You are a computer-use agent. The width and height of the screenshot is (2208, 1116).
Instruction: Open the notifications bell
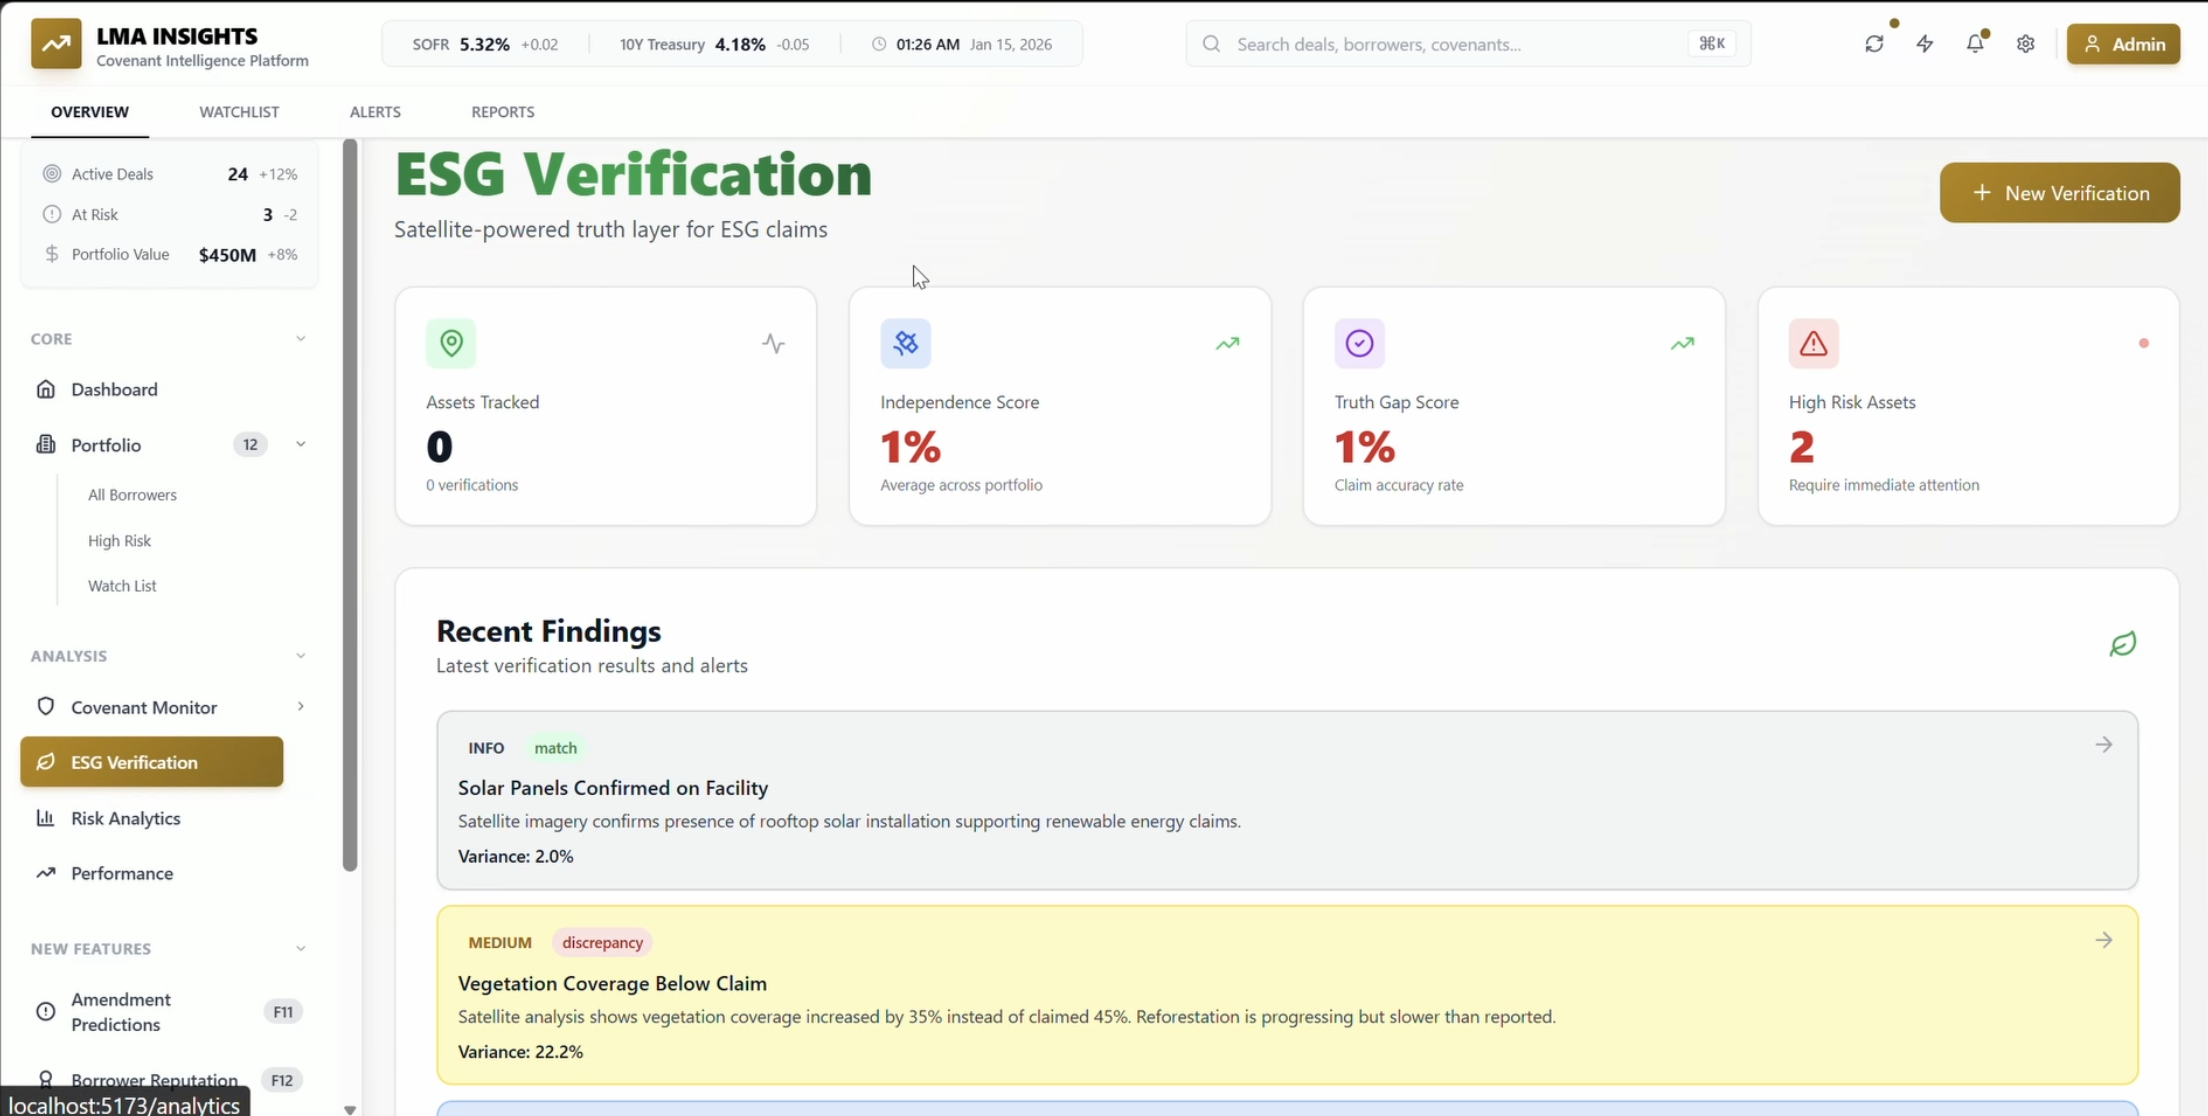pos(1975,44)
